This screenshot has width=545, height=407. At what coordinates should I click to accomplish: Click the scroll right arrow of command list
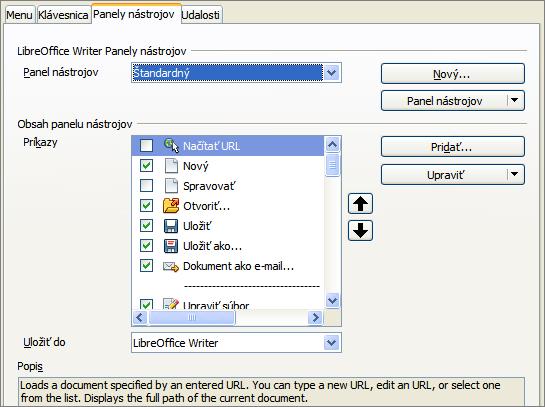[316, 317]
